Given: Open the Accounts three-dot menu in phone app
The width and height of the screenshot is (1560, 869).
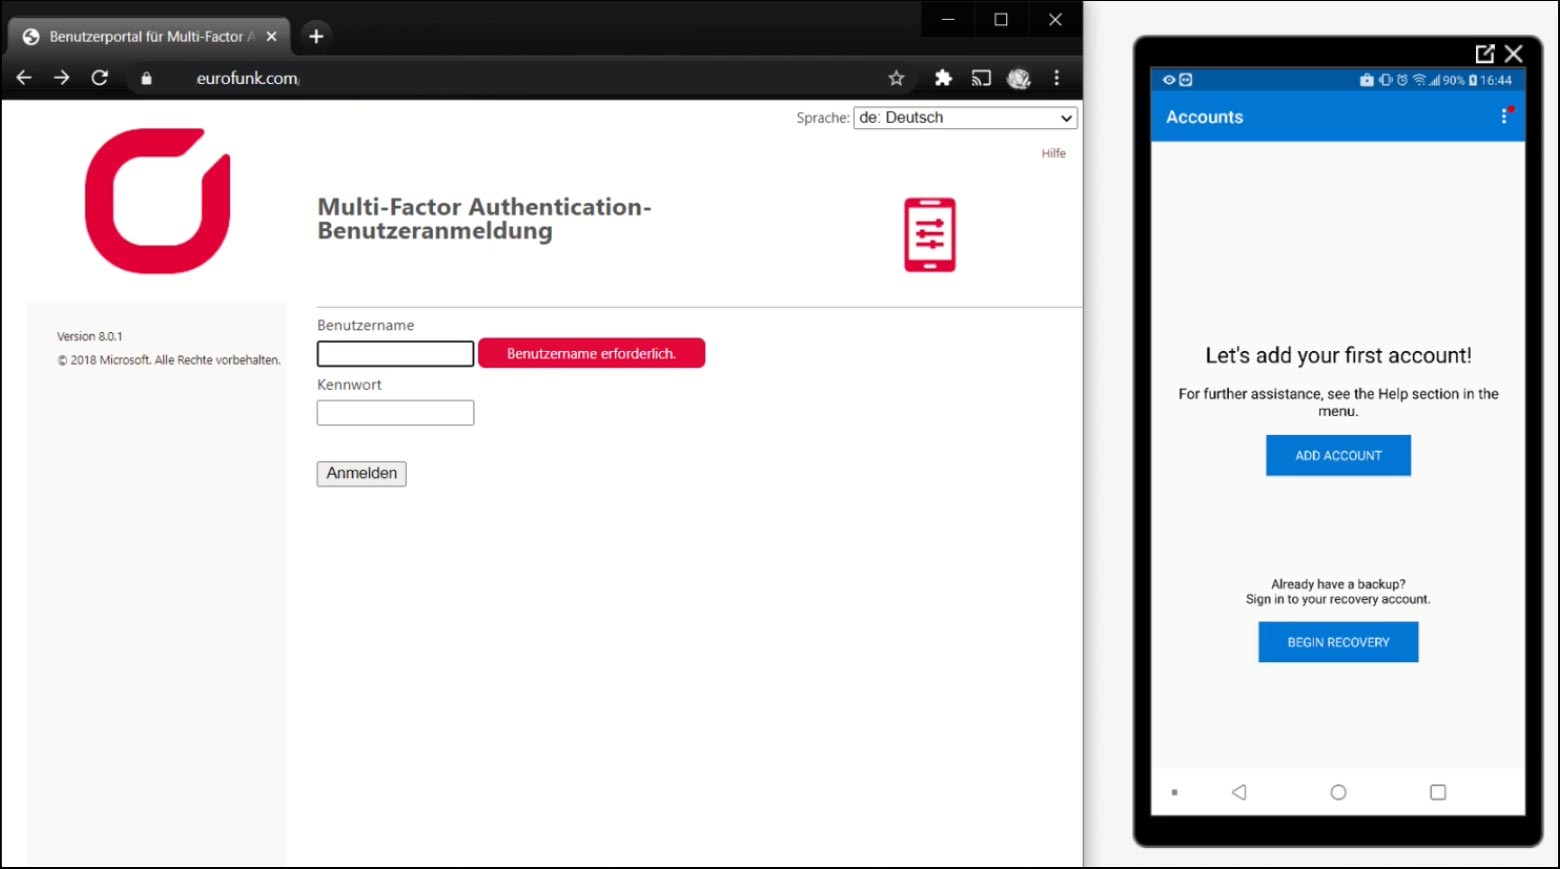Looking at the screenshot, I should tap(1504, 117).
